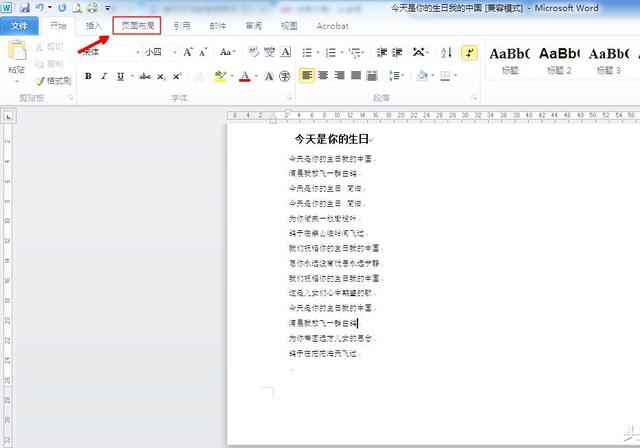Viewport: 640px width, 448px height.
Task: Click the 剪切 (Cut) button
Action: coord(50,47)
